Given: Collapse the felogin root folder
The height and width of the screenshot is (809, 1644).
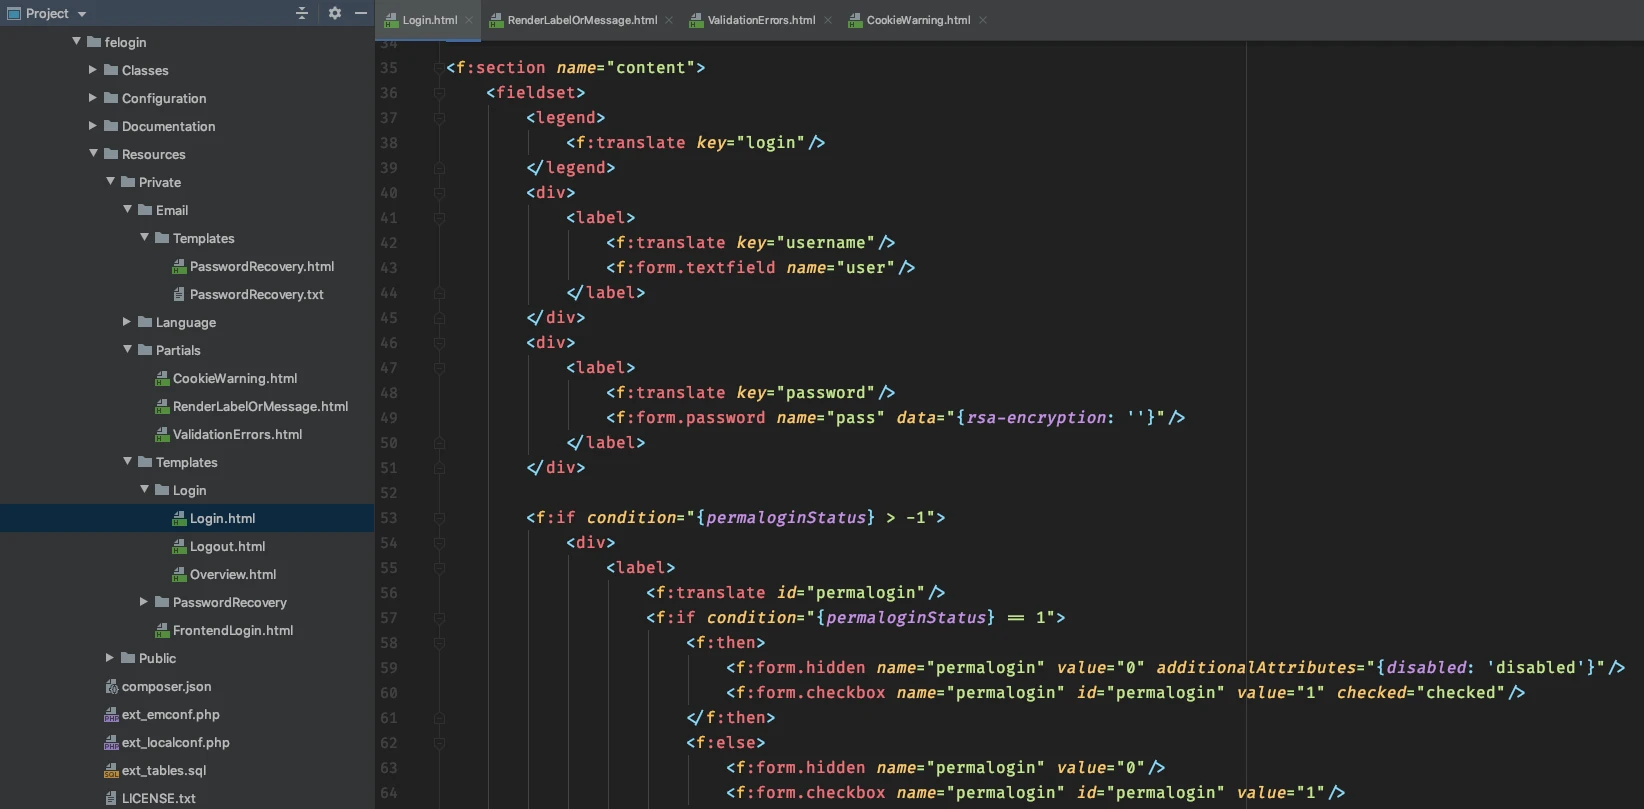Looking at the screenshot, I should tap(76, 41).
